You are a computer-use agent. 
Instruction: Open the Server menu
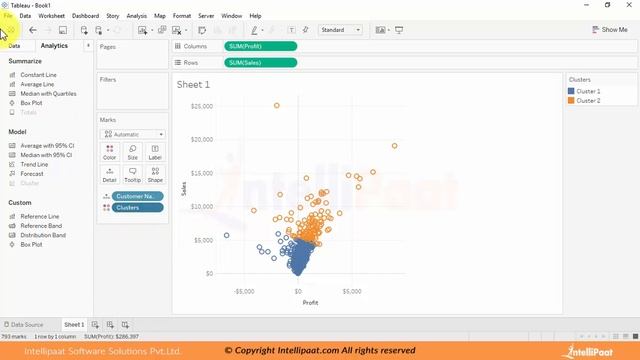coord(206,16)
